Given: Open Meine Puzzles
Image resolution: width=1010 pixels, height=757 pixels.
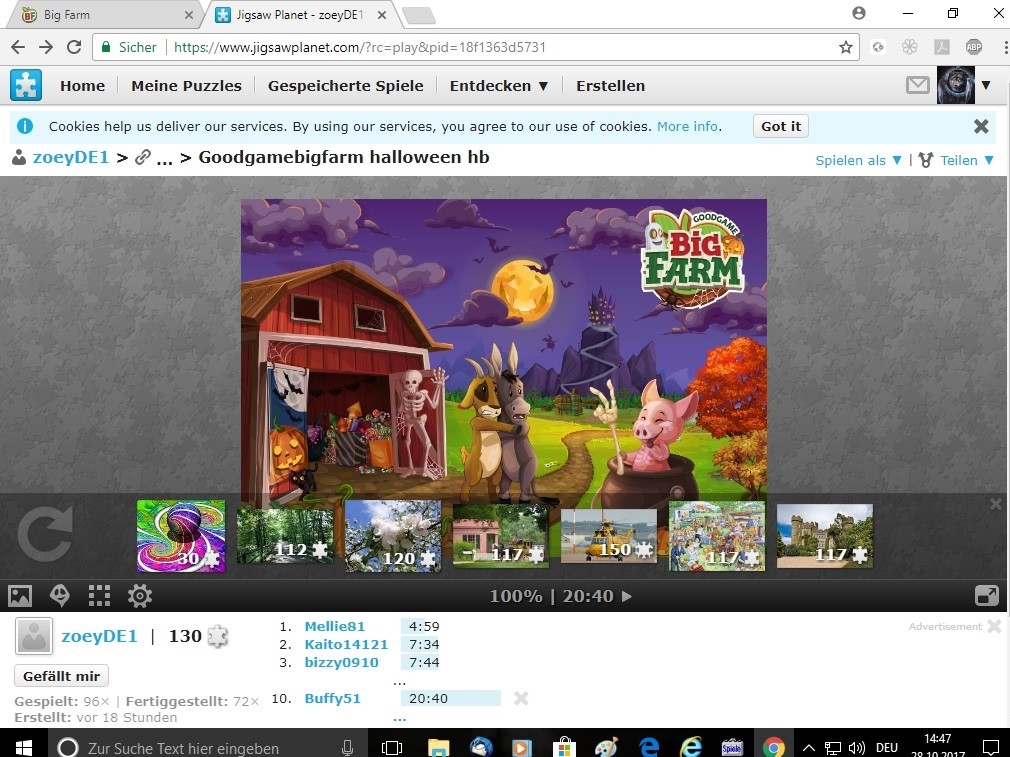Looking at the screenshot, I should click(x=186, y=86).
